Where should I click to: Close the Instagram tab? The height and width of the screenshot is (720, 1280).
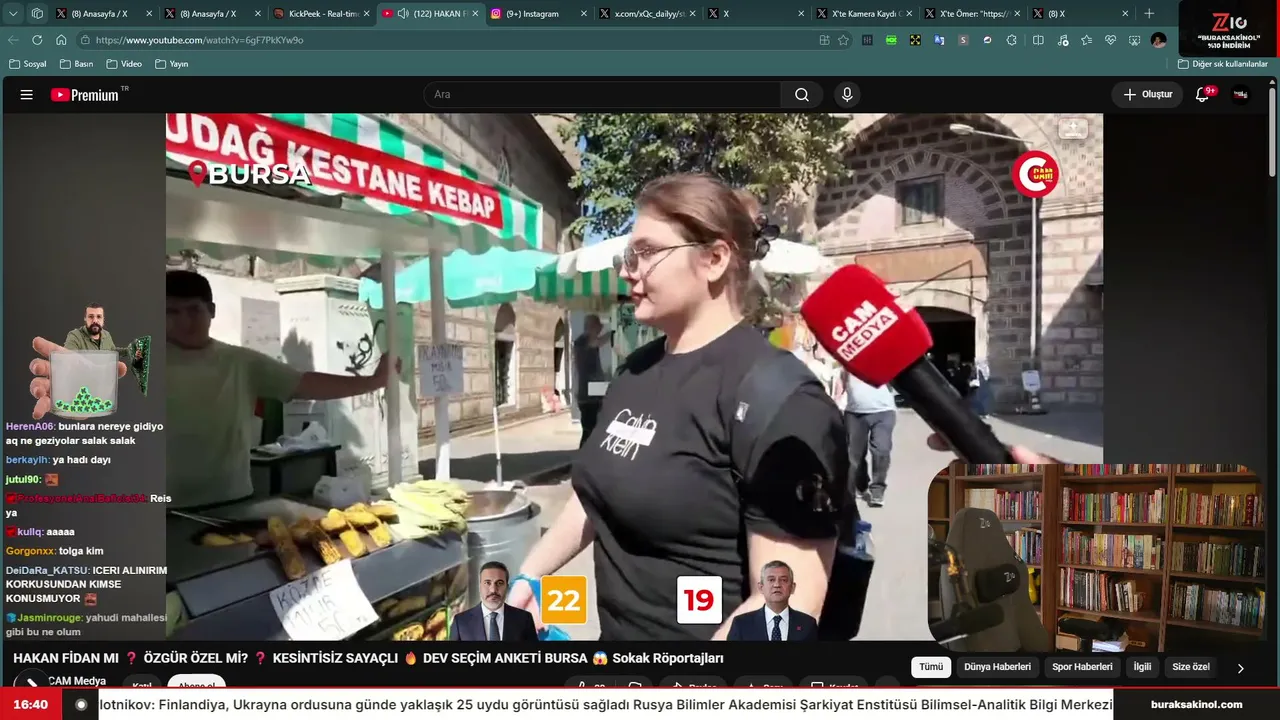(583, 14)
